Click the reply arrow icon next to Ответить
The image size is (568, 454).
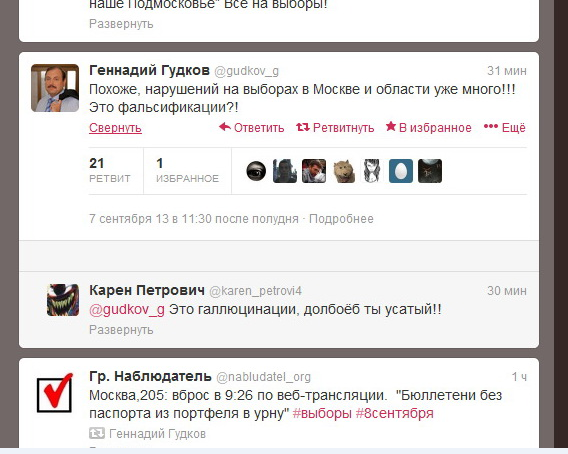225,127
